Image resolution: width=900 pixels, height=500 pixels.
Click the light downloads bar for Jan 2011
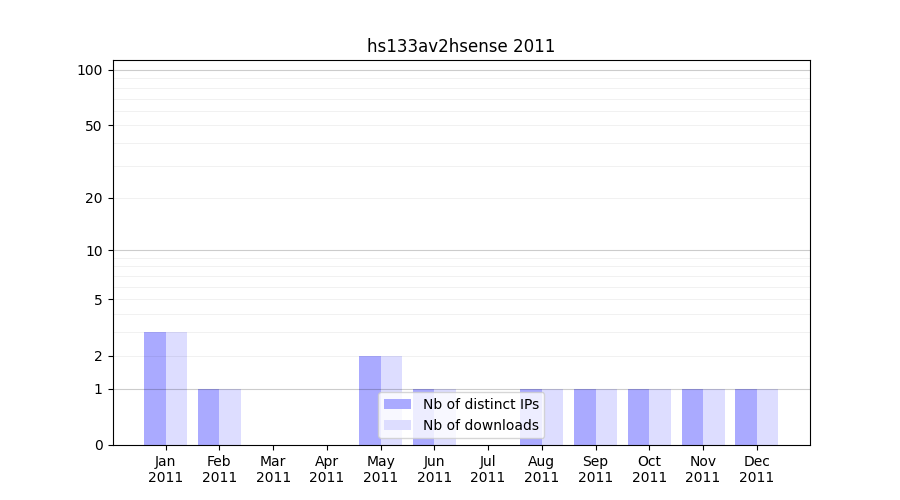pyautogui.click(x=176, y=388)
